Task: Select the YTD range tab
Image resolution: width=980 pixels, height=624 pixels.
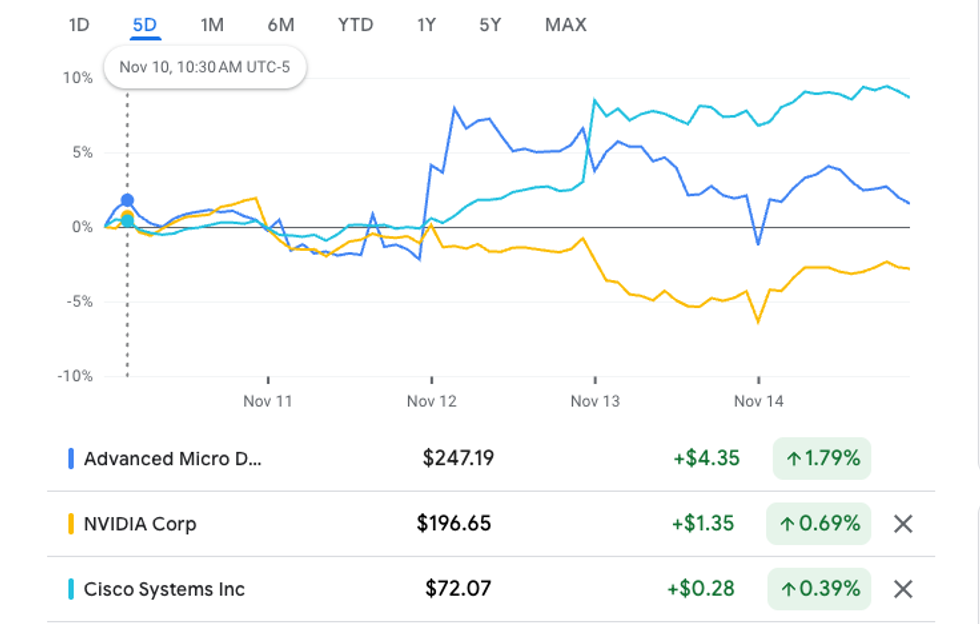Action: (355, 25)
